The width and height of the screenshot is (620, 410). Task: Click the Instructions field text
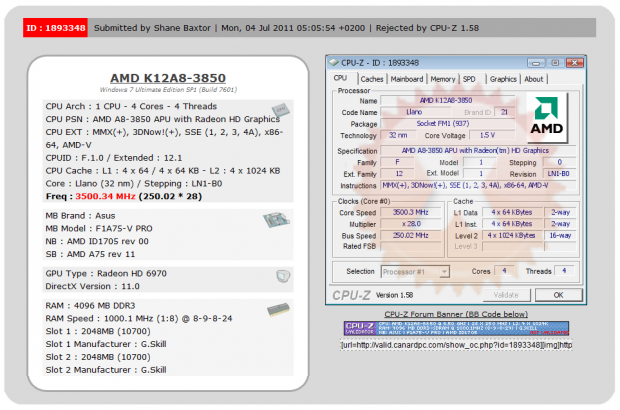point(478,185)
